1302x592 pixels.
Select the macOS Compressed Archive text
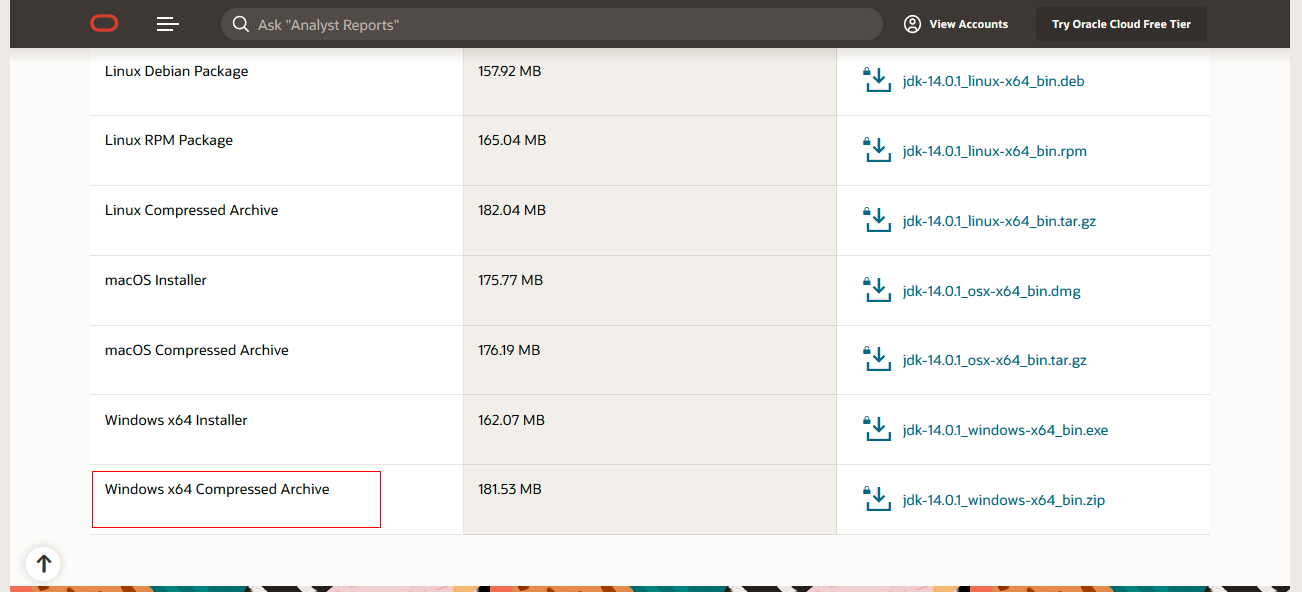pyautogui.click(x=197, y=350)
